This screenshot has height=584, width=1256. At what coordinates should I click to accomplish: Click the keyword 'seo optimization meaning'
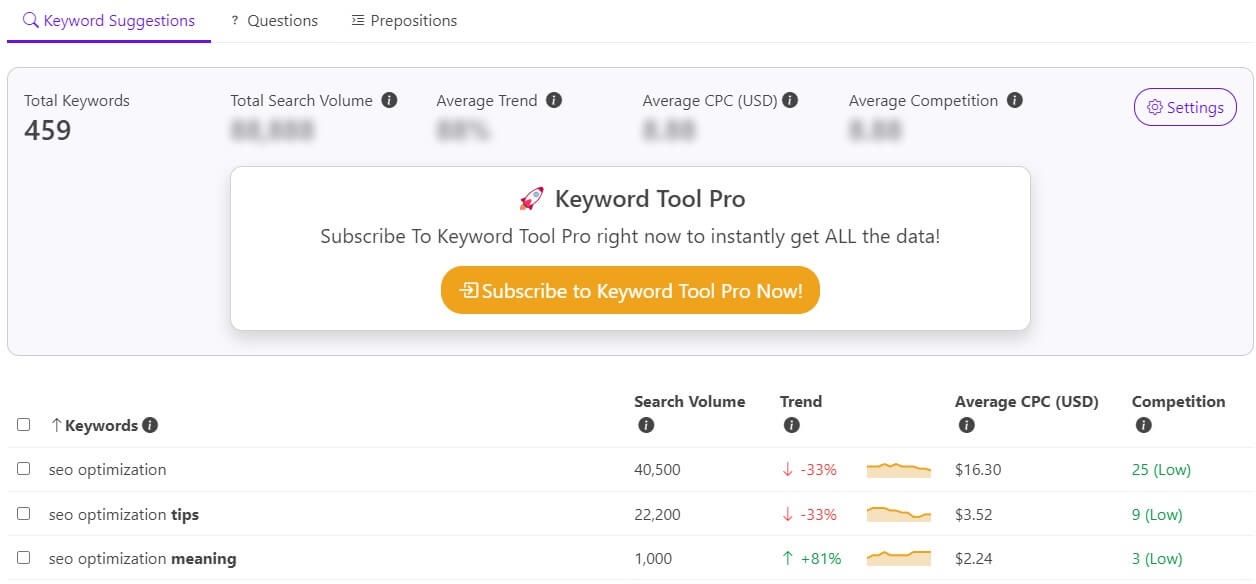(143, 558)
